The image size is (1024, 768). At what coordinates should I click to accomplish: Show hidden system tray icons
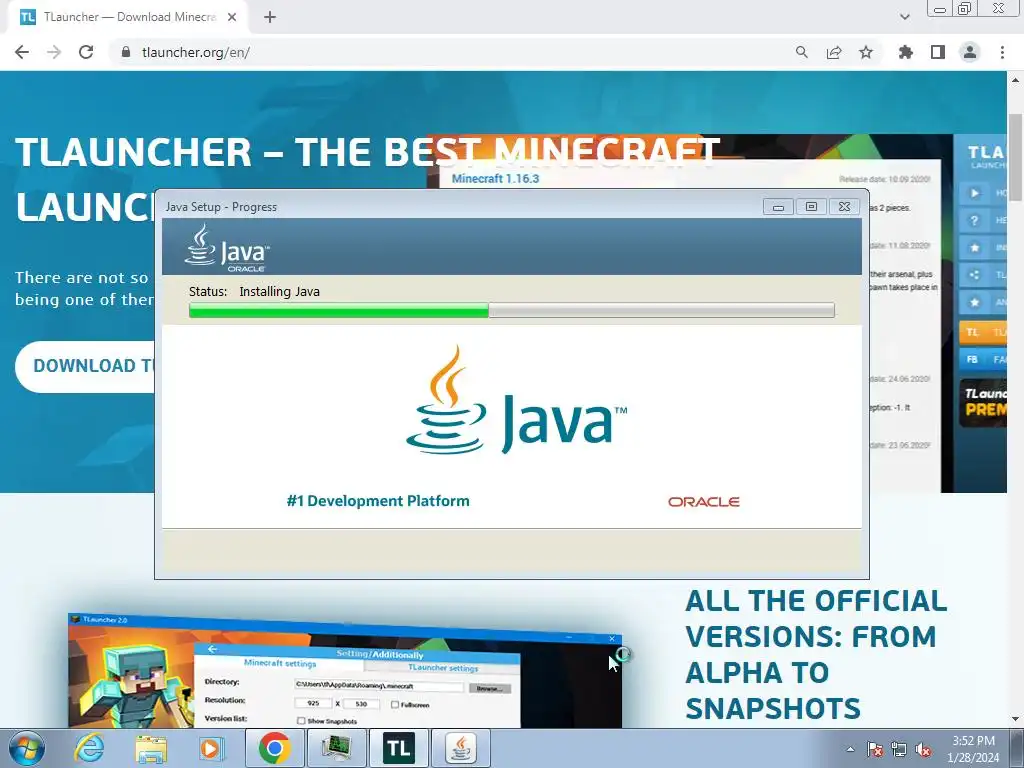click(x=850, y=749)
